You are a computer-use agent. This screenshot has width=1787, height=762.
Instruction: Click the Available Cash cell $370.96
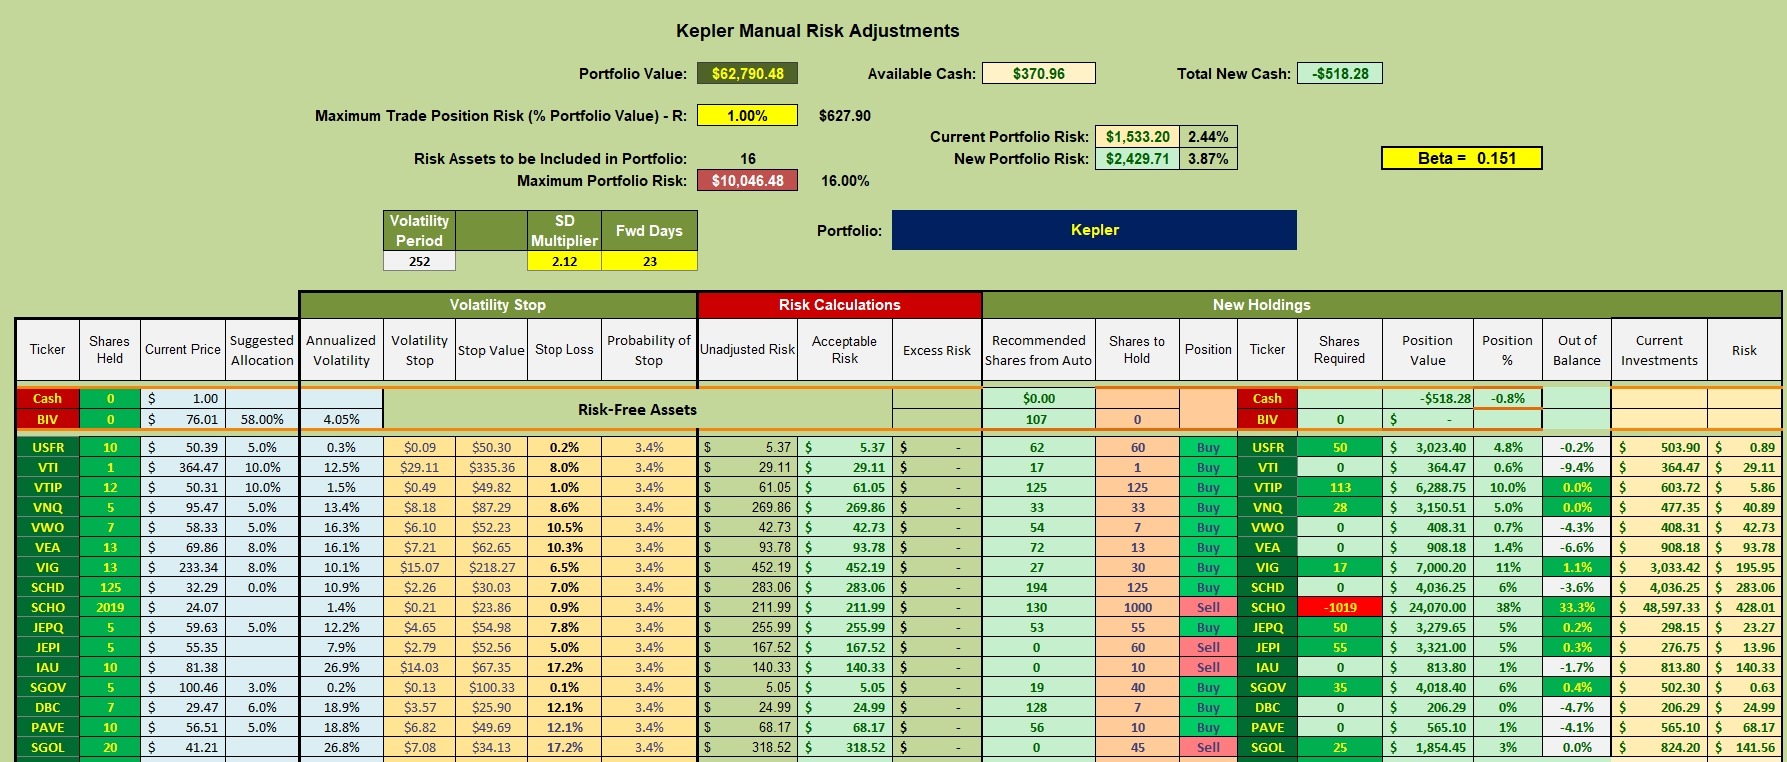[1039, 73]
